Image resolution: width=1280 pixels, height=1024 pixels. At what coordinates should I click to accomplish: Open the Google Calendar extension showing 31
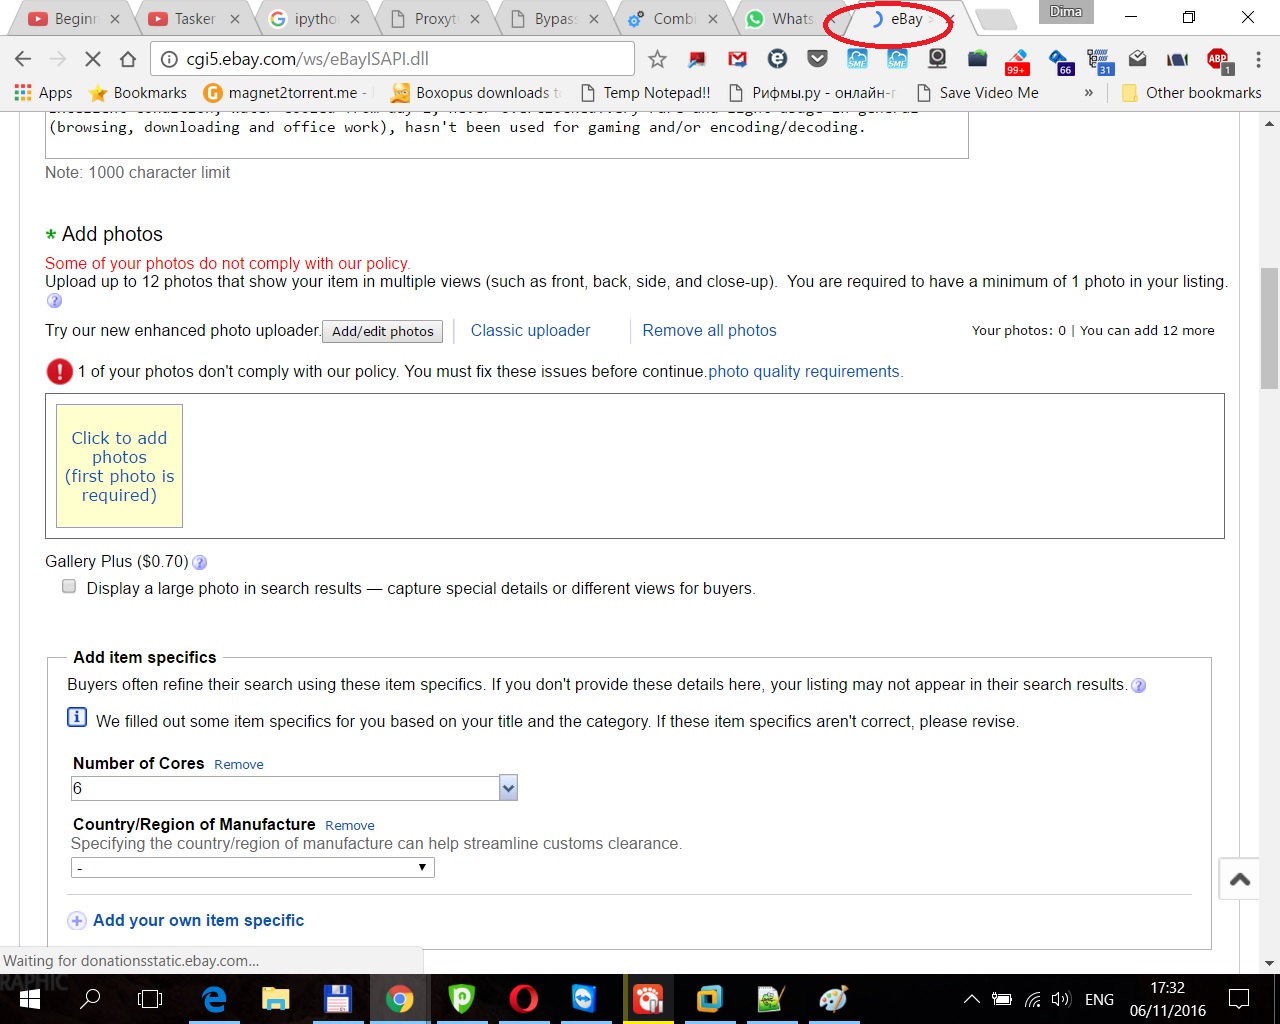(1101, 59)
